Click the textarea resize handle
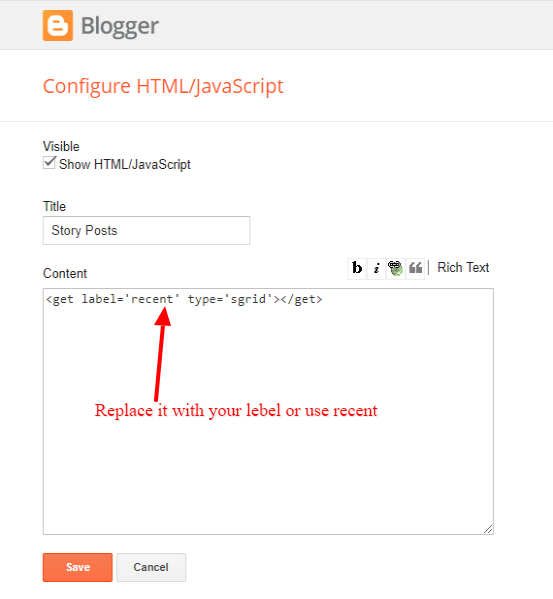This screenshot has height=599, width=553. tap(488, 529)
